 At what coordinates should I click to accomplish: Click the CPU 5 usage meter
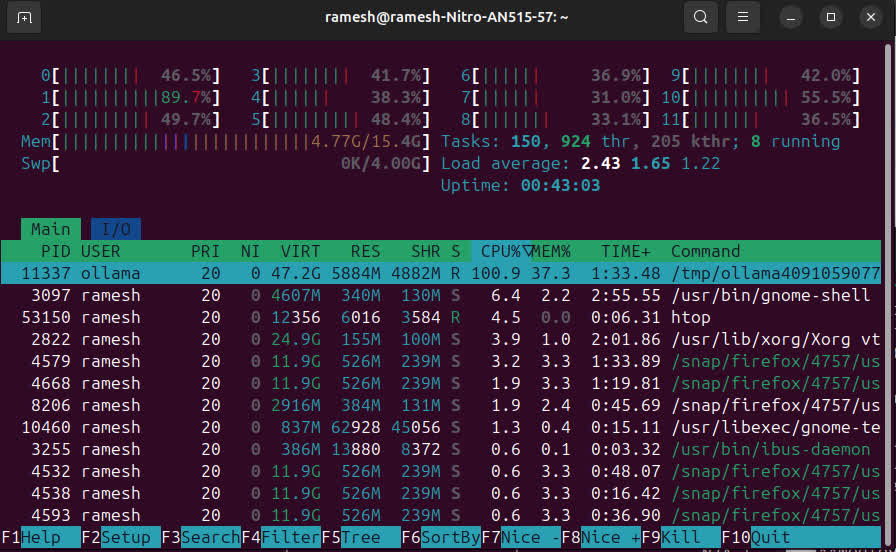click(x=341, y=119)
